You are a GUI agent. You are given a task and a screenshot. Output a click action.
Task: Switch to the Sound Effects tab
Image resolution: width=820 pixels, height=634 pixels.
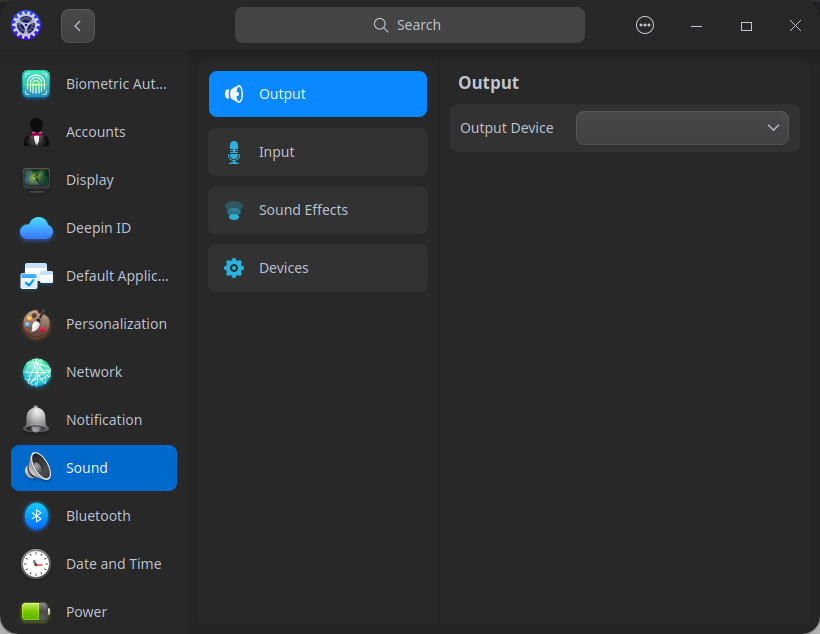coord(318,210)
